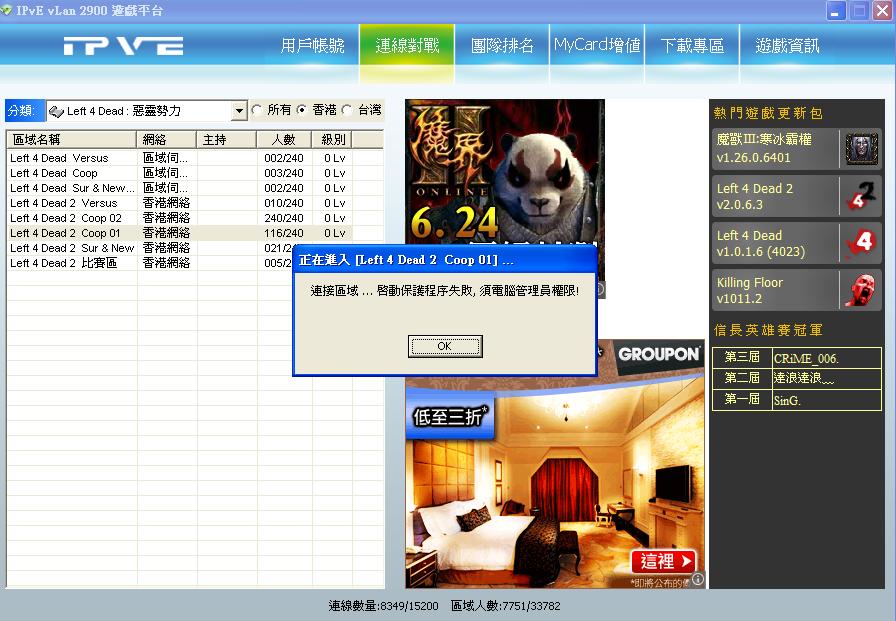Sort by 級別 column header
The image size is (896, 621).
[x=332, y=139]
